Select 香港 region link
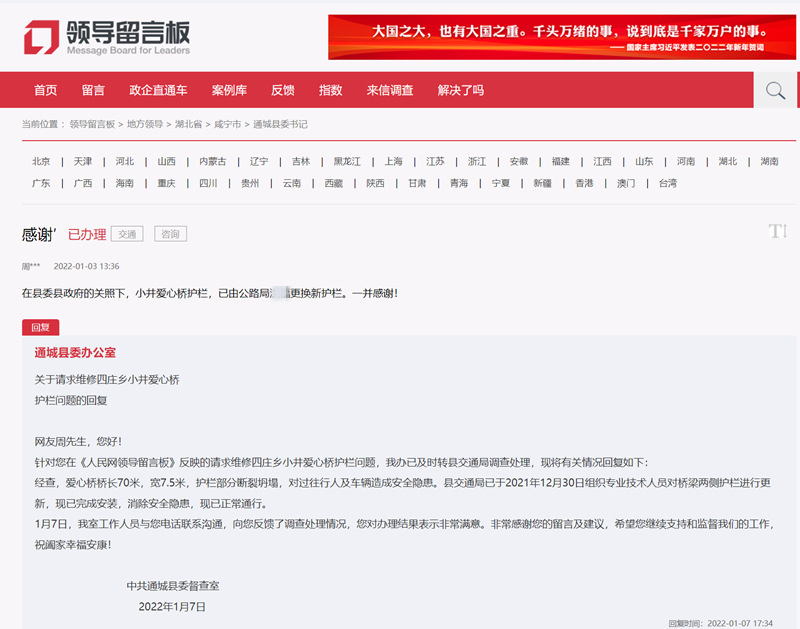The width and height of the screenshot is (800, 629). point(584,183)
